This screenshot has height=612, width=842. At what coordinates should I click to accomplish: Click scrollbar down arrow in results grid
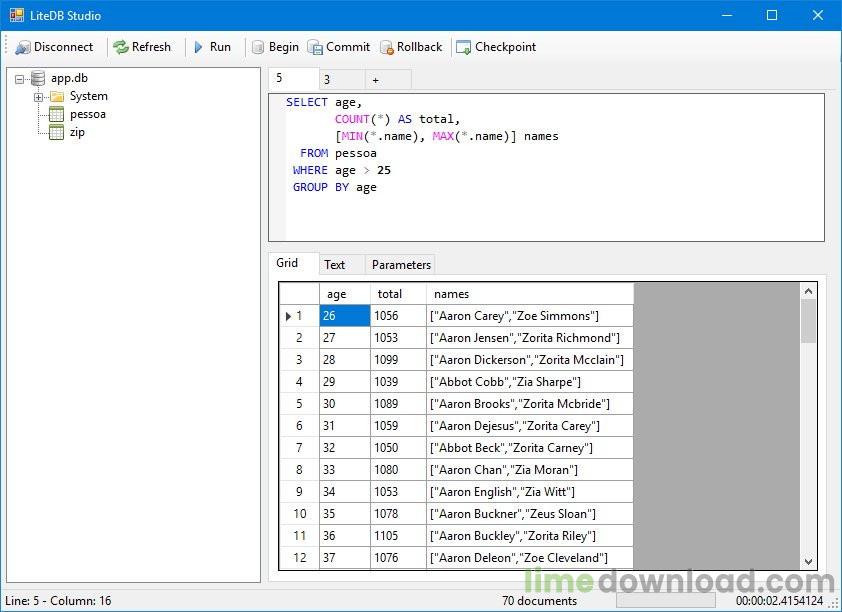pos(809,562)
